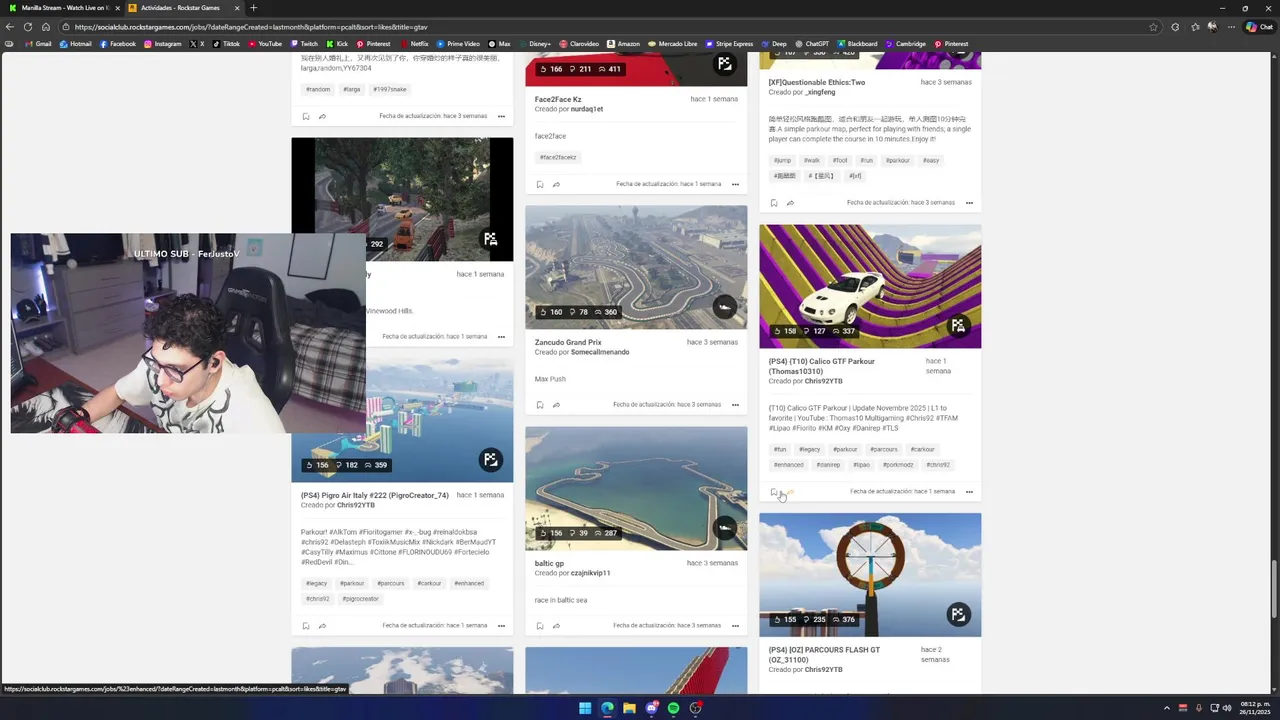Share the job tagged #1997snake
The width and height of the screenshot is (1280, 720).
click(322, 116)
